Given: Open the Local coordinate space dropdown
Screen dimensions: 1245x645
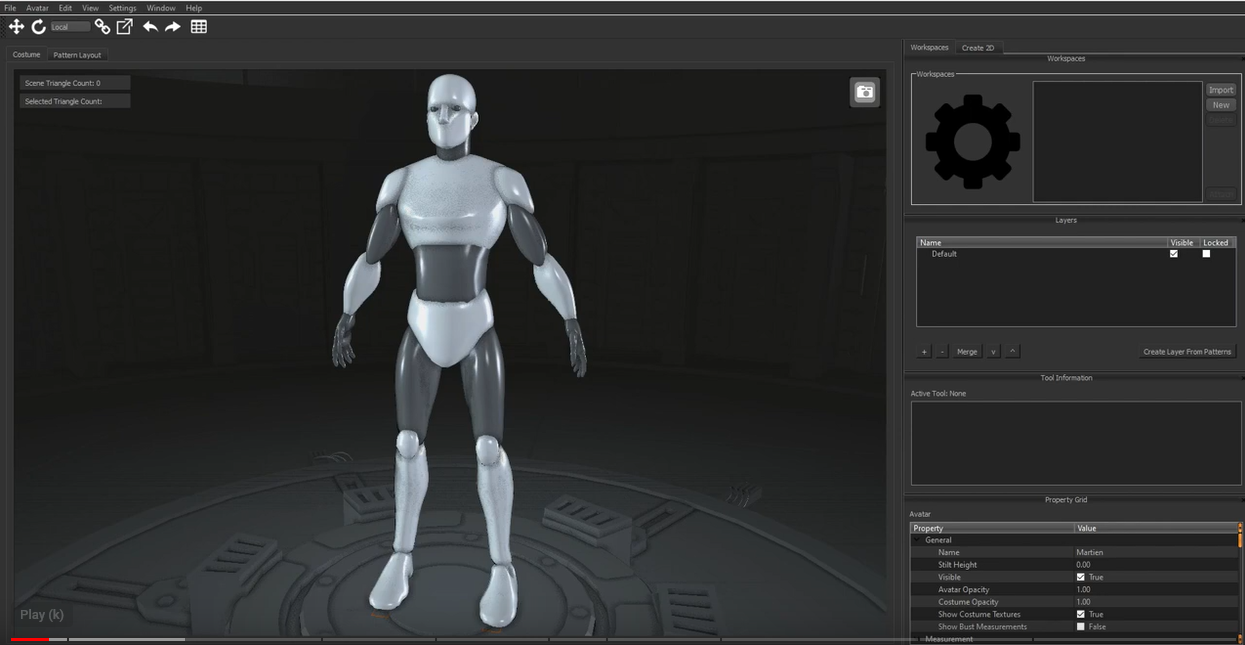Looking at the screenshot, I should tap(70, 27).
